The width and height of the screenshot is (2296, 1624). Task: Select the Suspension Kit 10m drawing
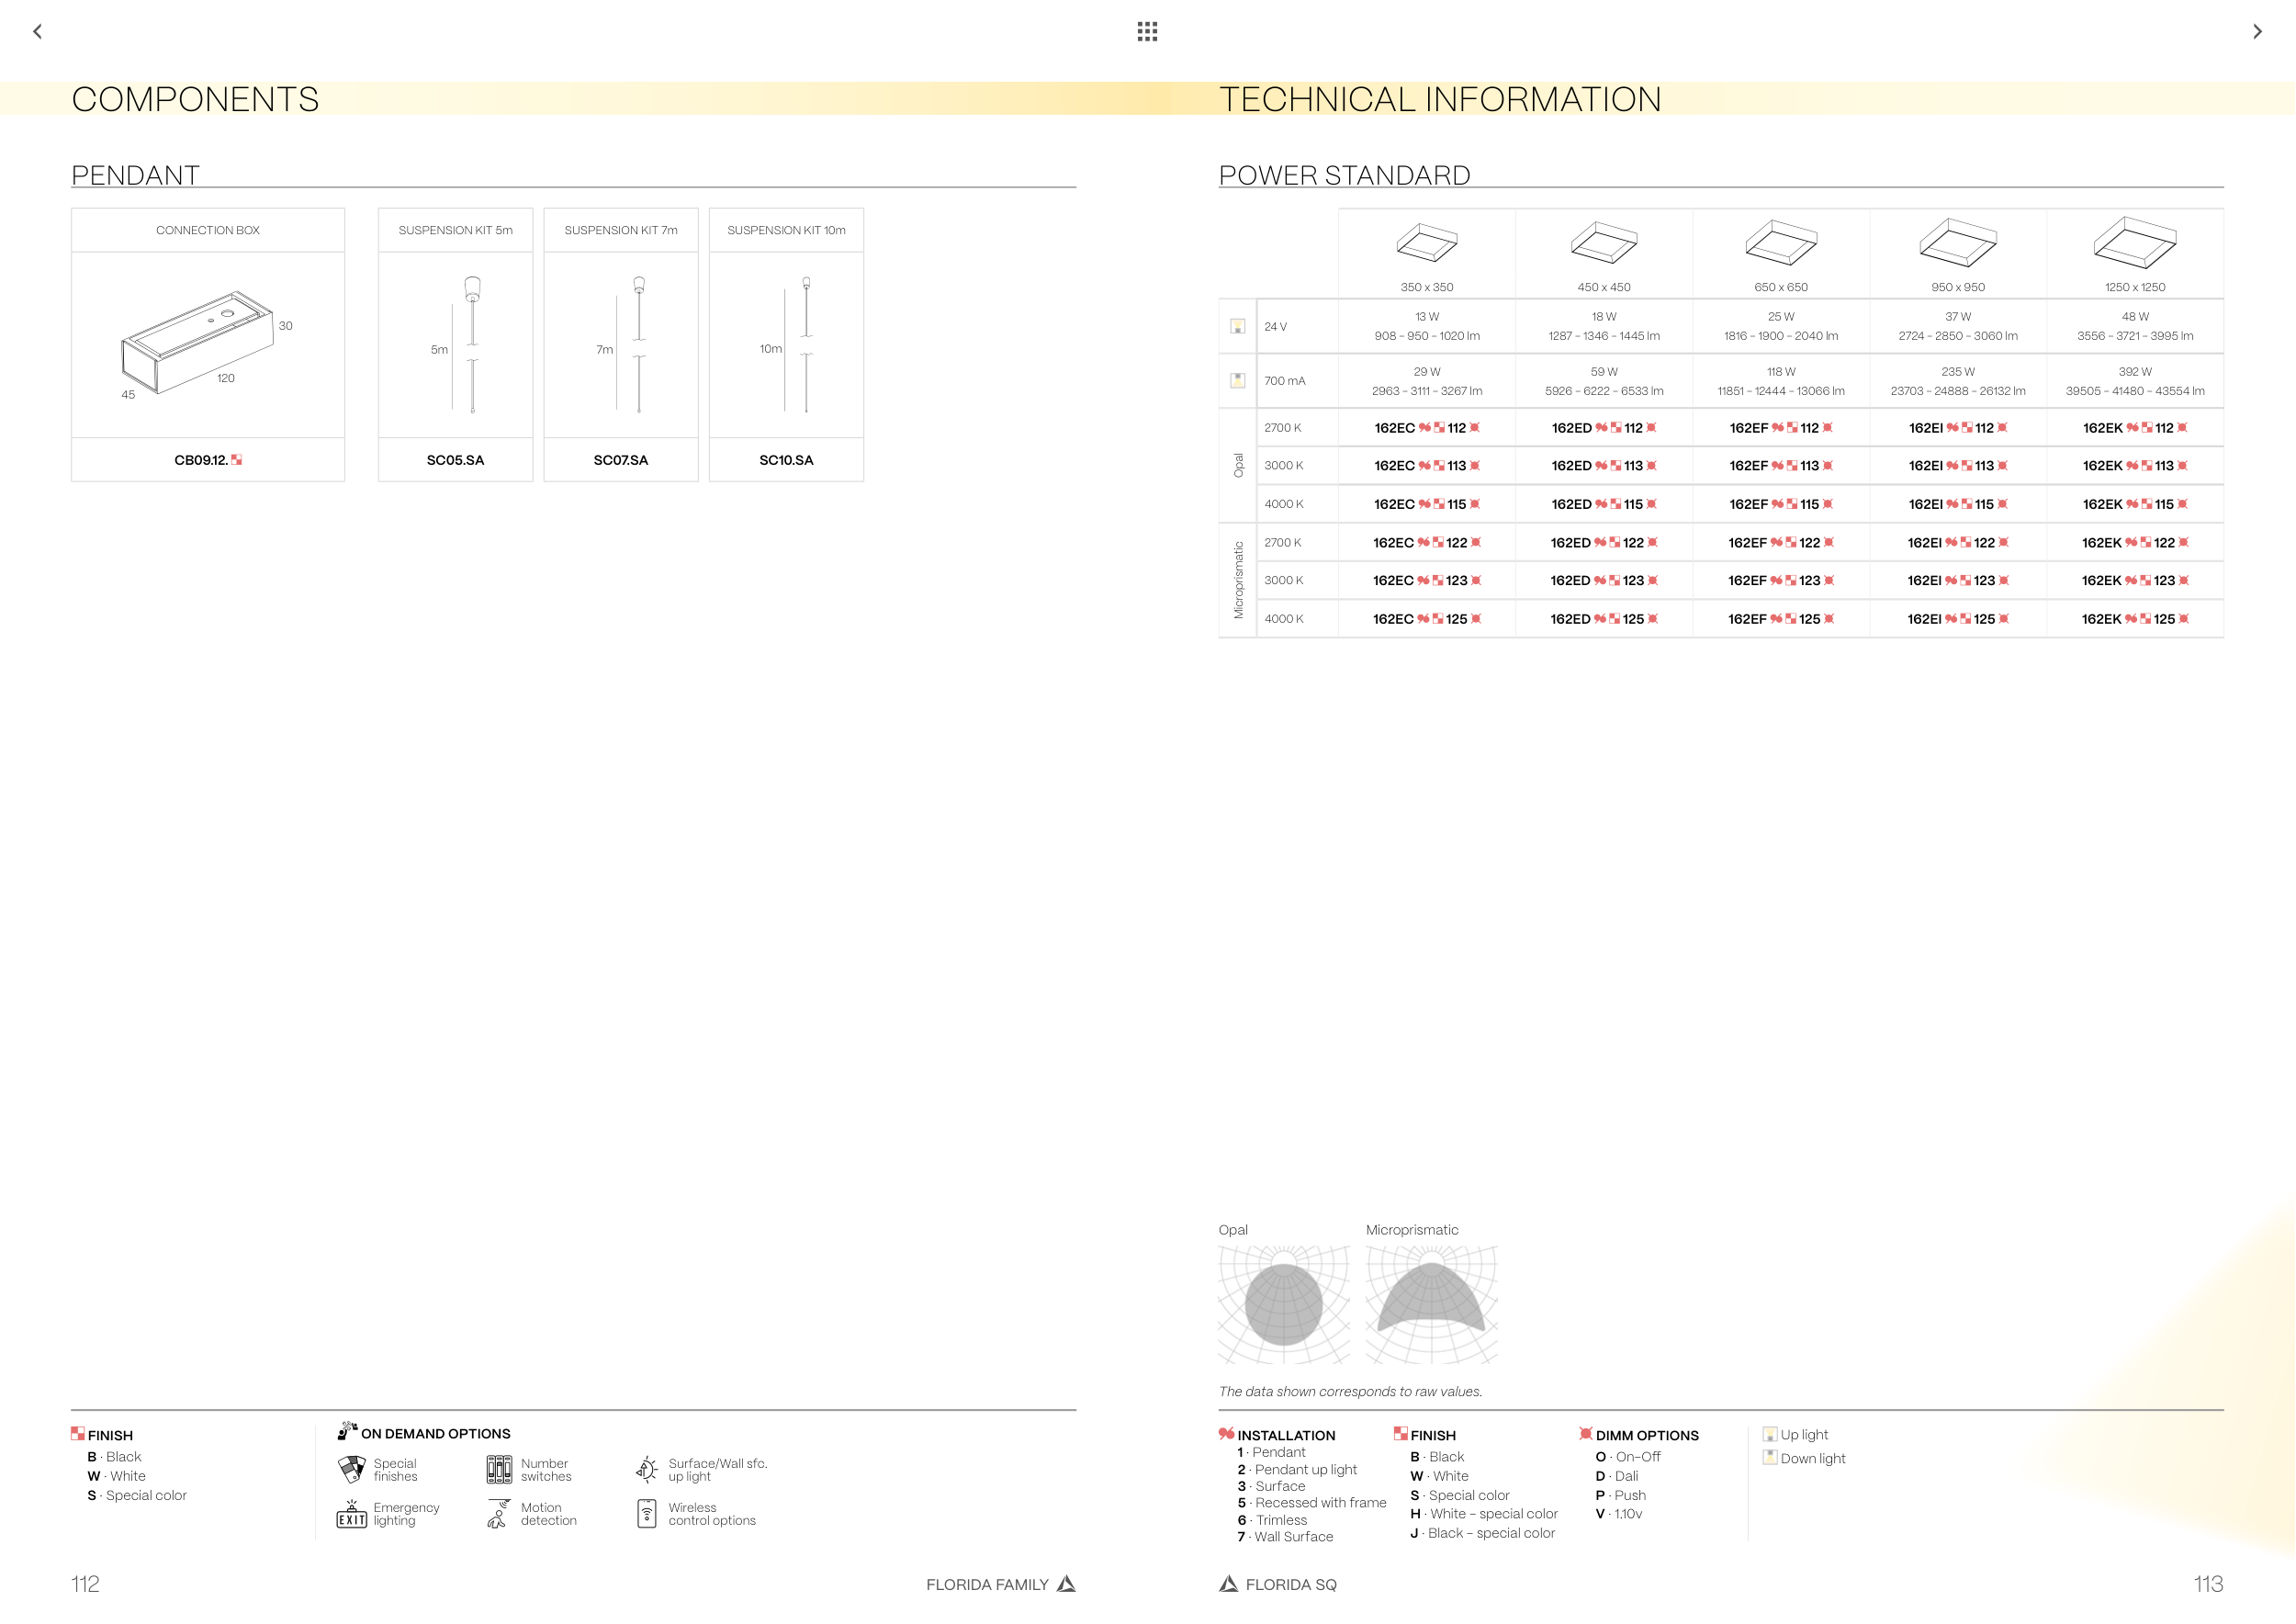797,345
